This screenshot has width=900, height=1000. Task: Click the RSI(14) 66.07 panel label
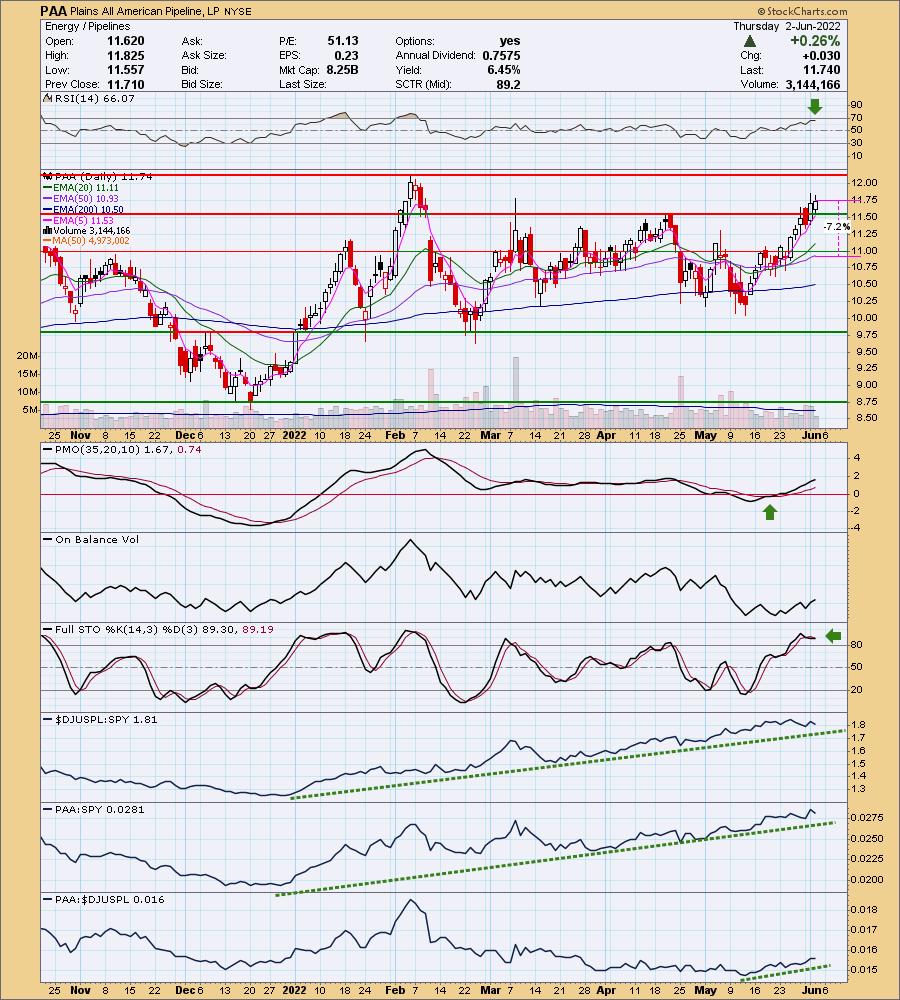[x=89, y=99]
